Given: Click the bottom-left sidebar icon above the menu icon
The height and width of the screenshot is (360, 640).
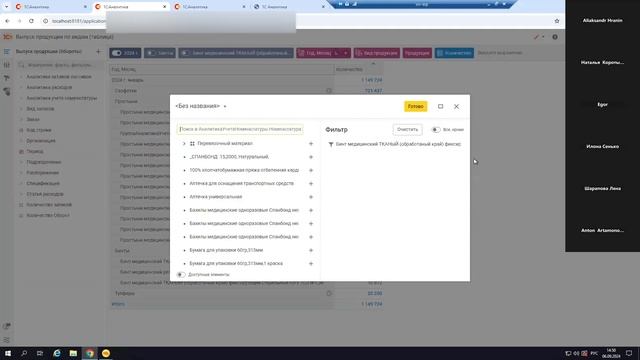Looking at the screenshot, I should 7,326.
